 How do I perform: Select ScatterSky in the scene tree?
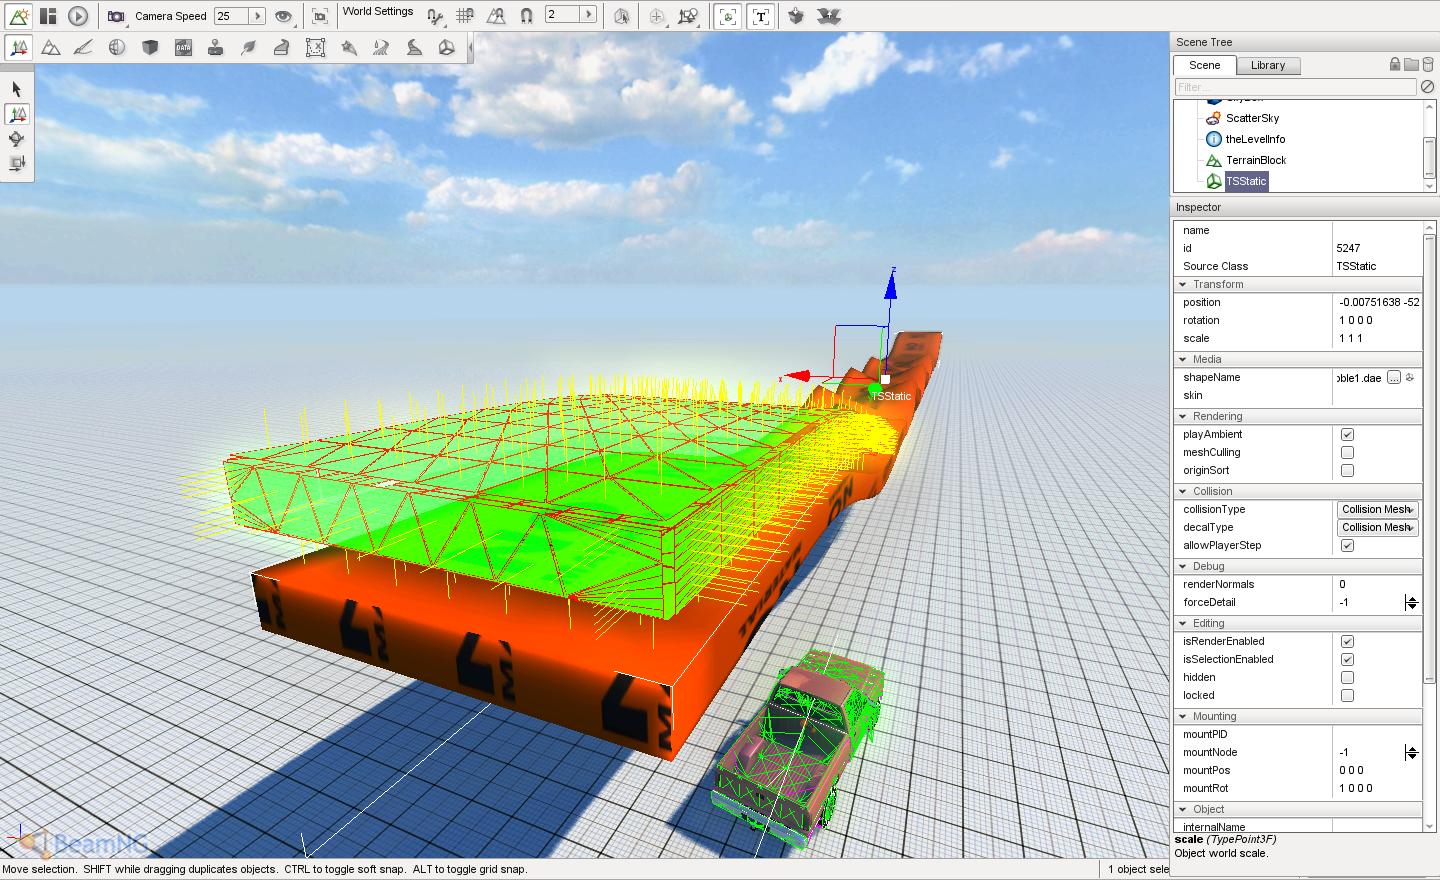coord(1252,118)
